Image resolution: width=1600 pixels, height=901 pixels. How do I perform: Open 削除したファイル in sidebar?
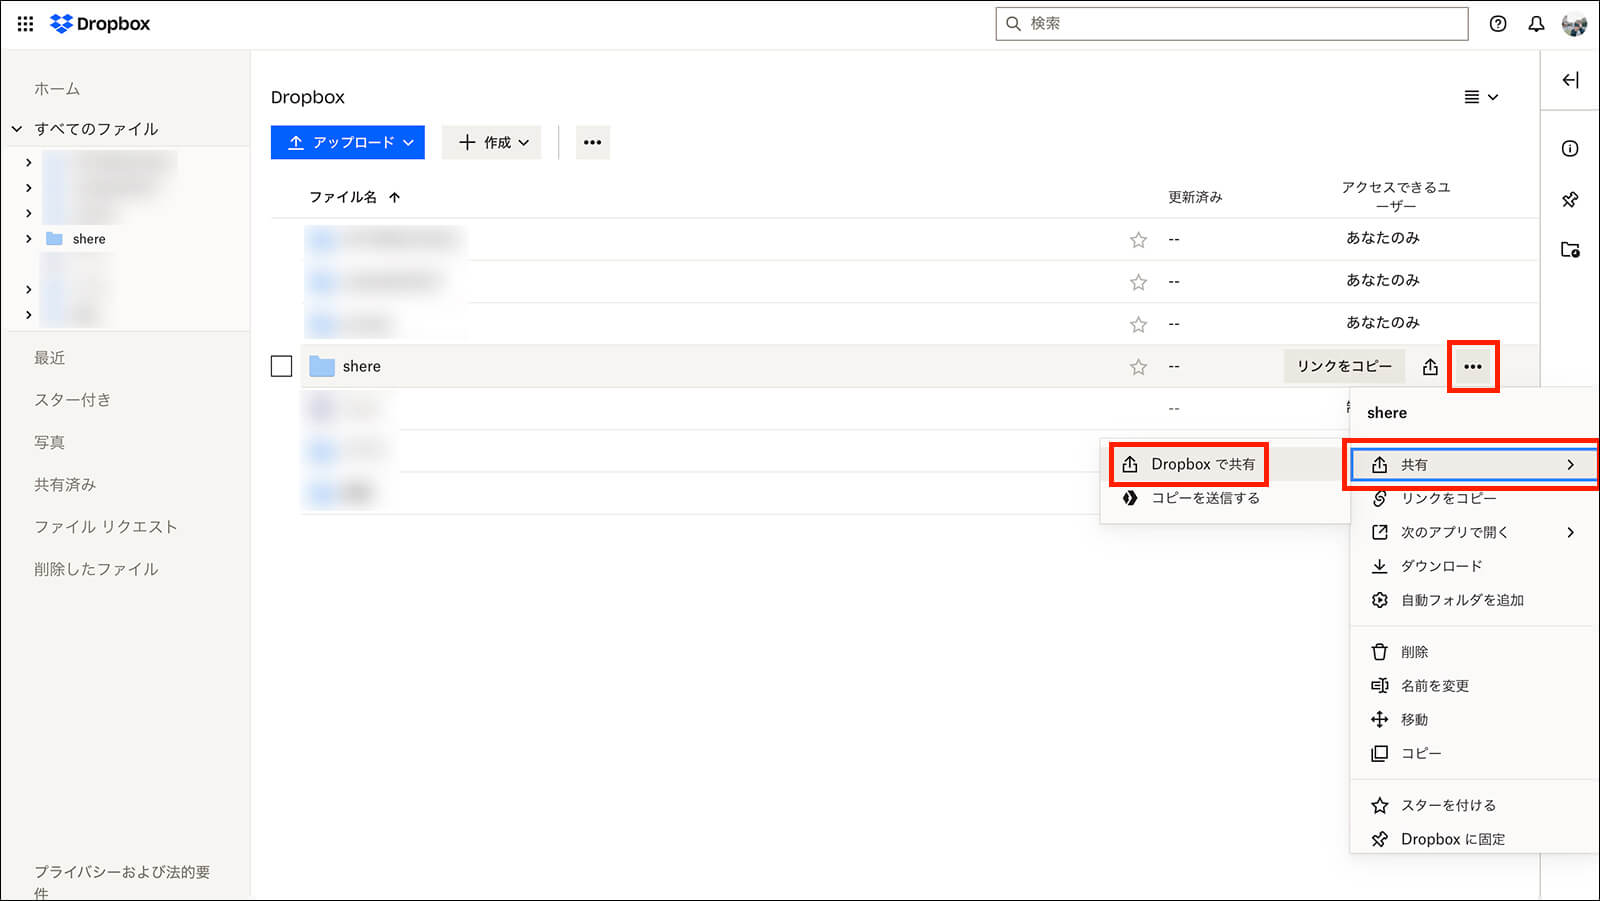click(x=96, y=569)
